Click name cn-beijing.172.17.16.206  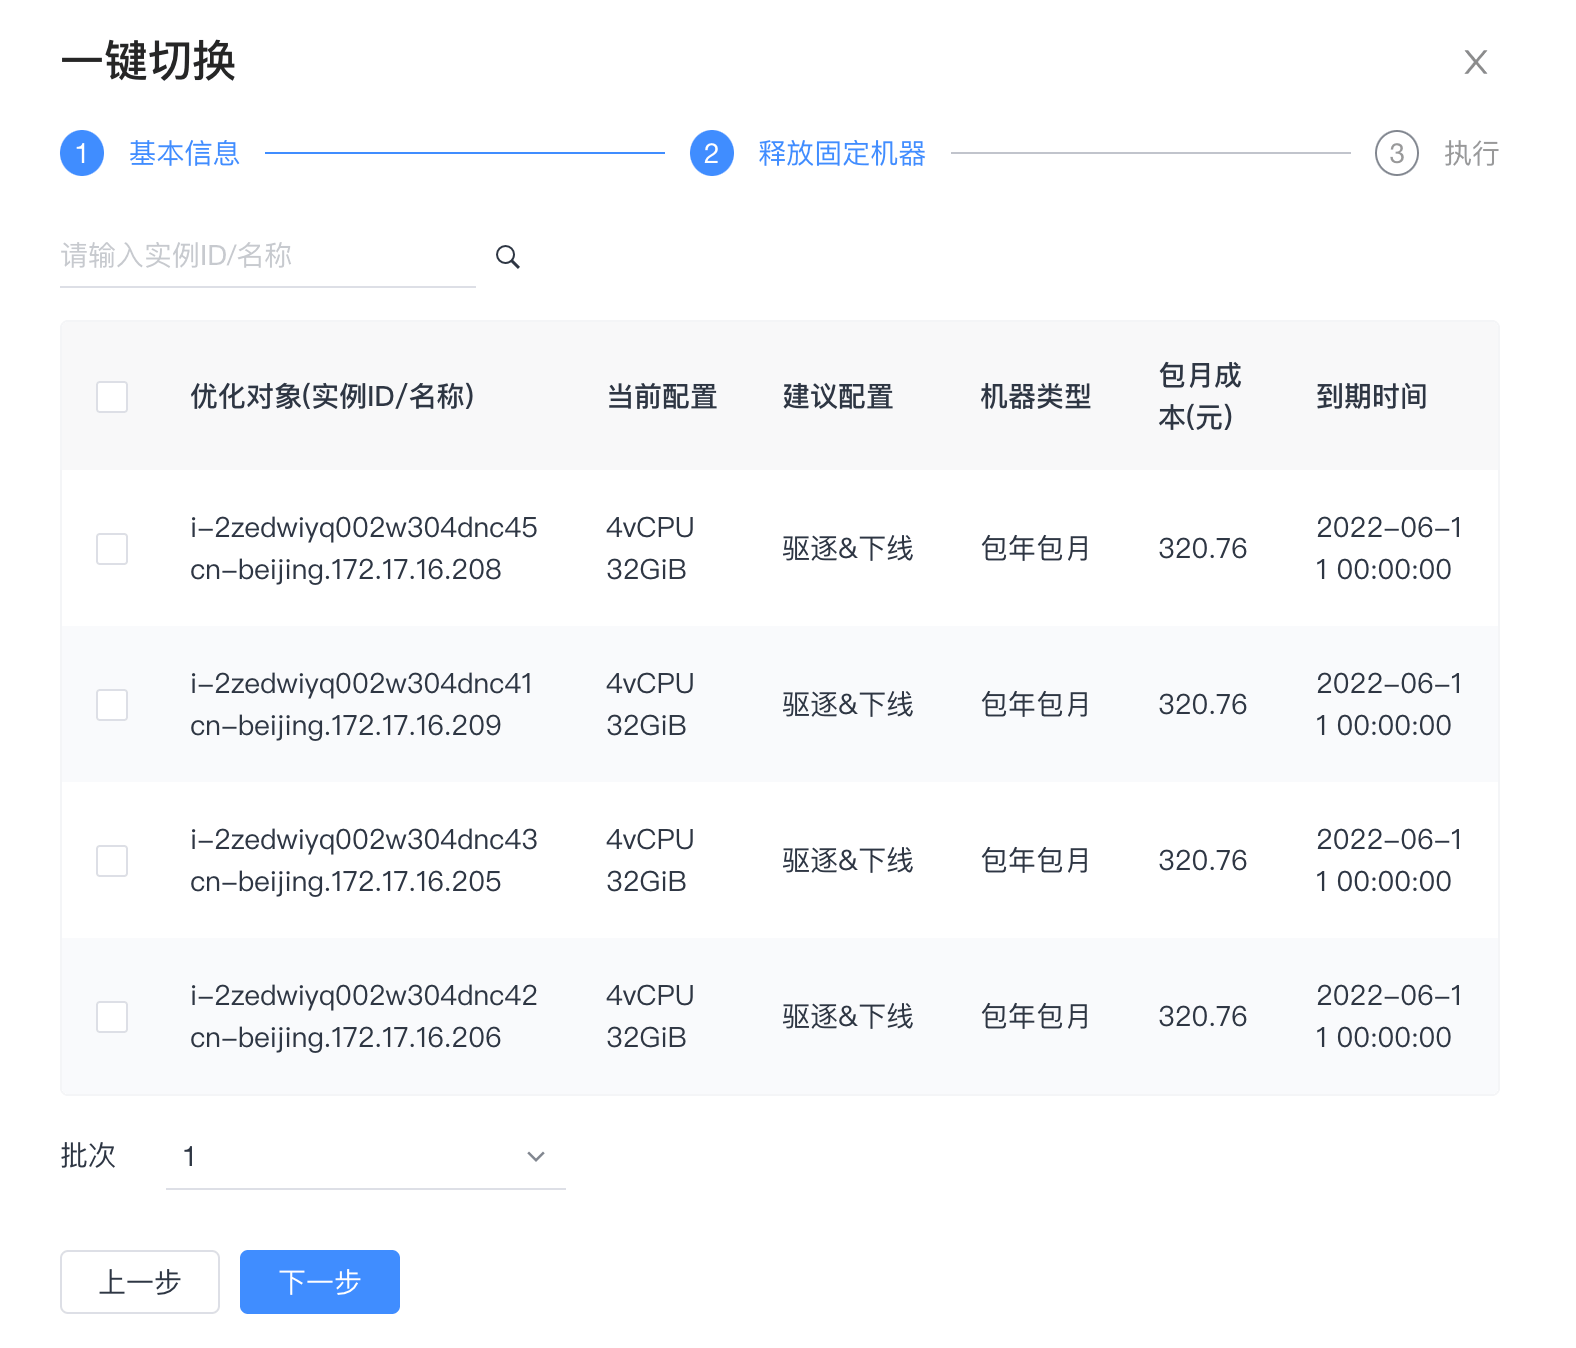click(x=346, y=1038)
